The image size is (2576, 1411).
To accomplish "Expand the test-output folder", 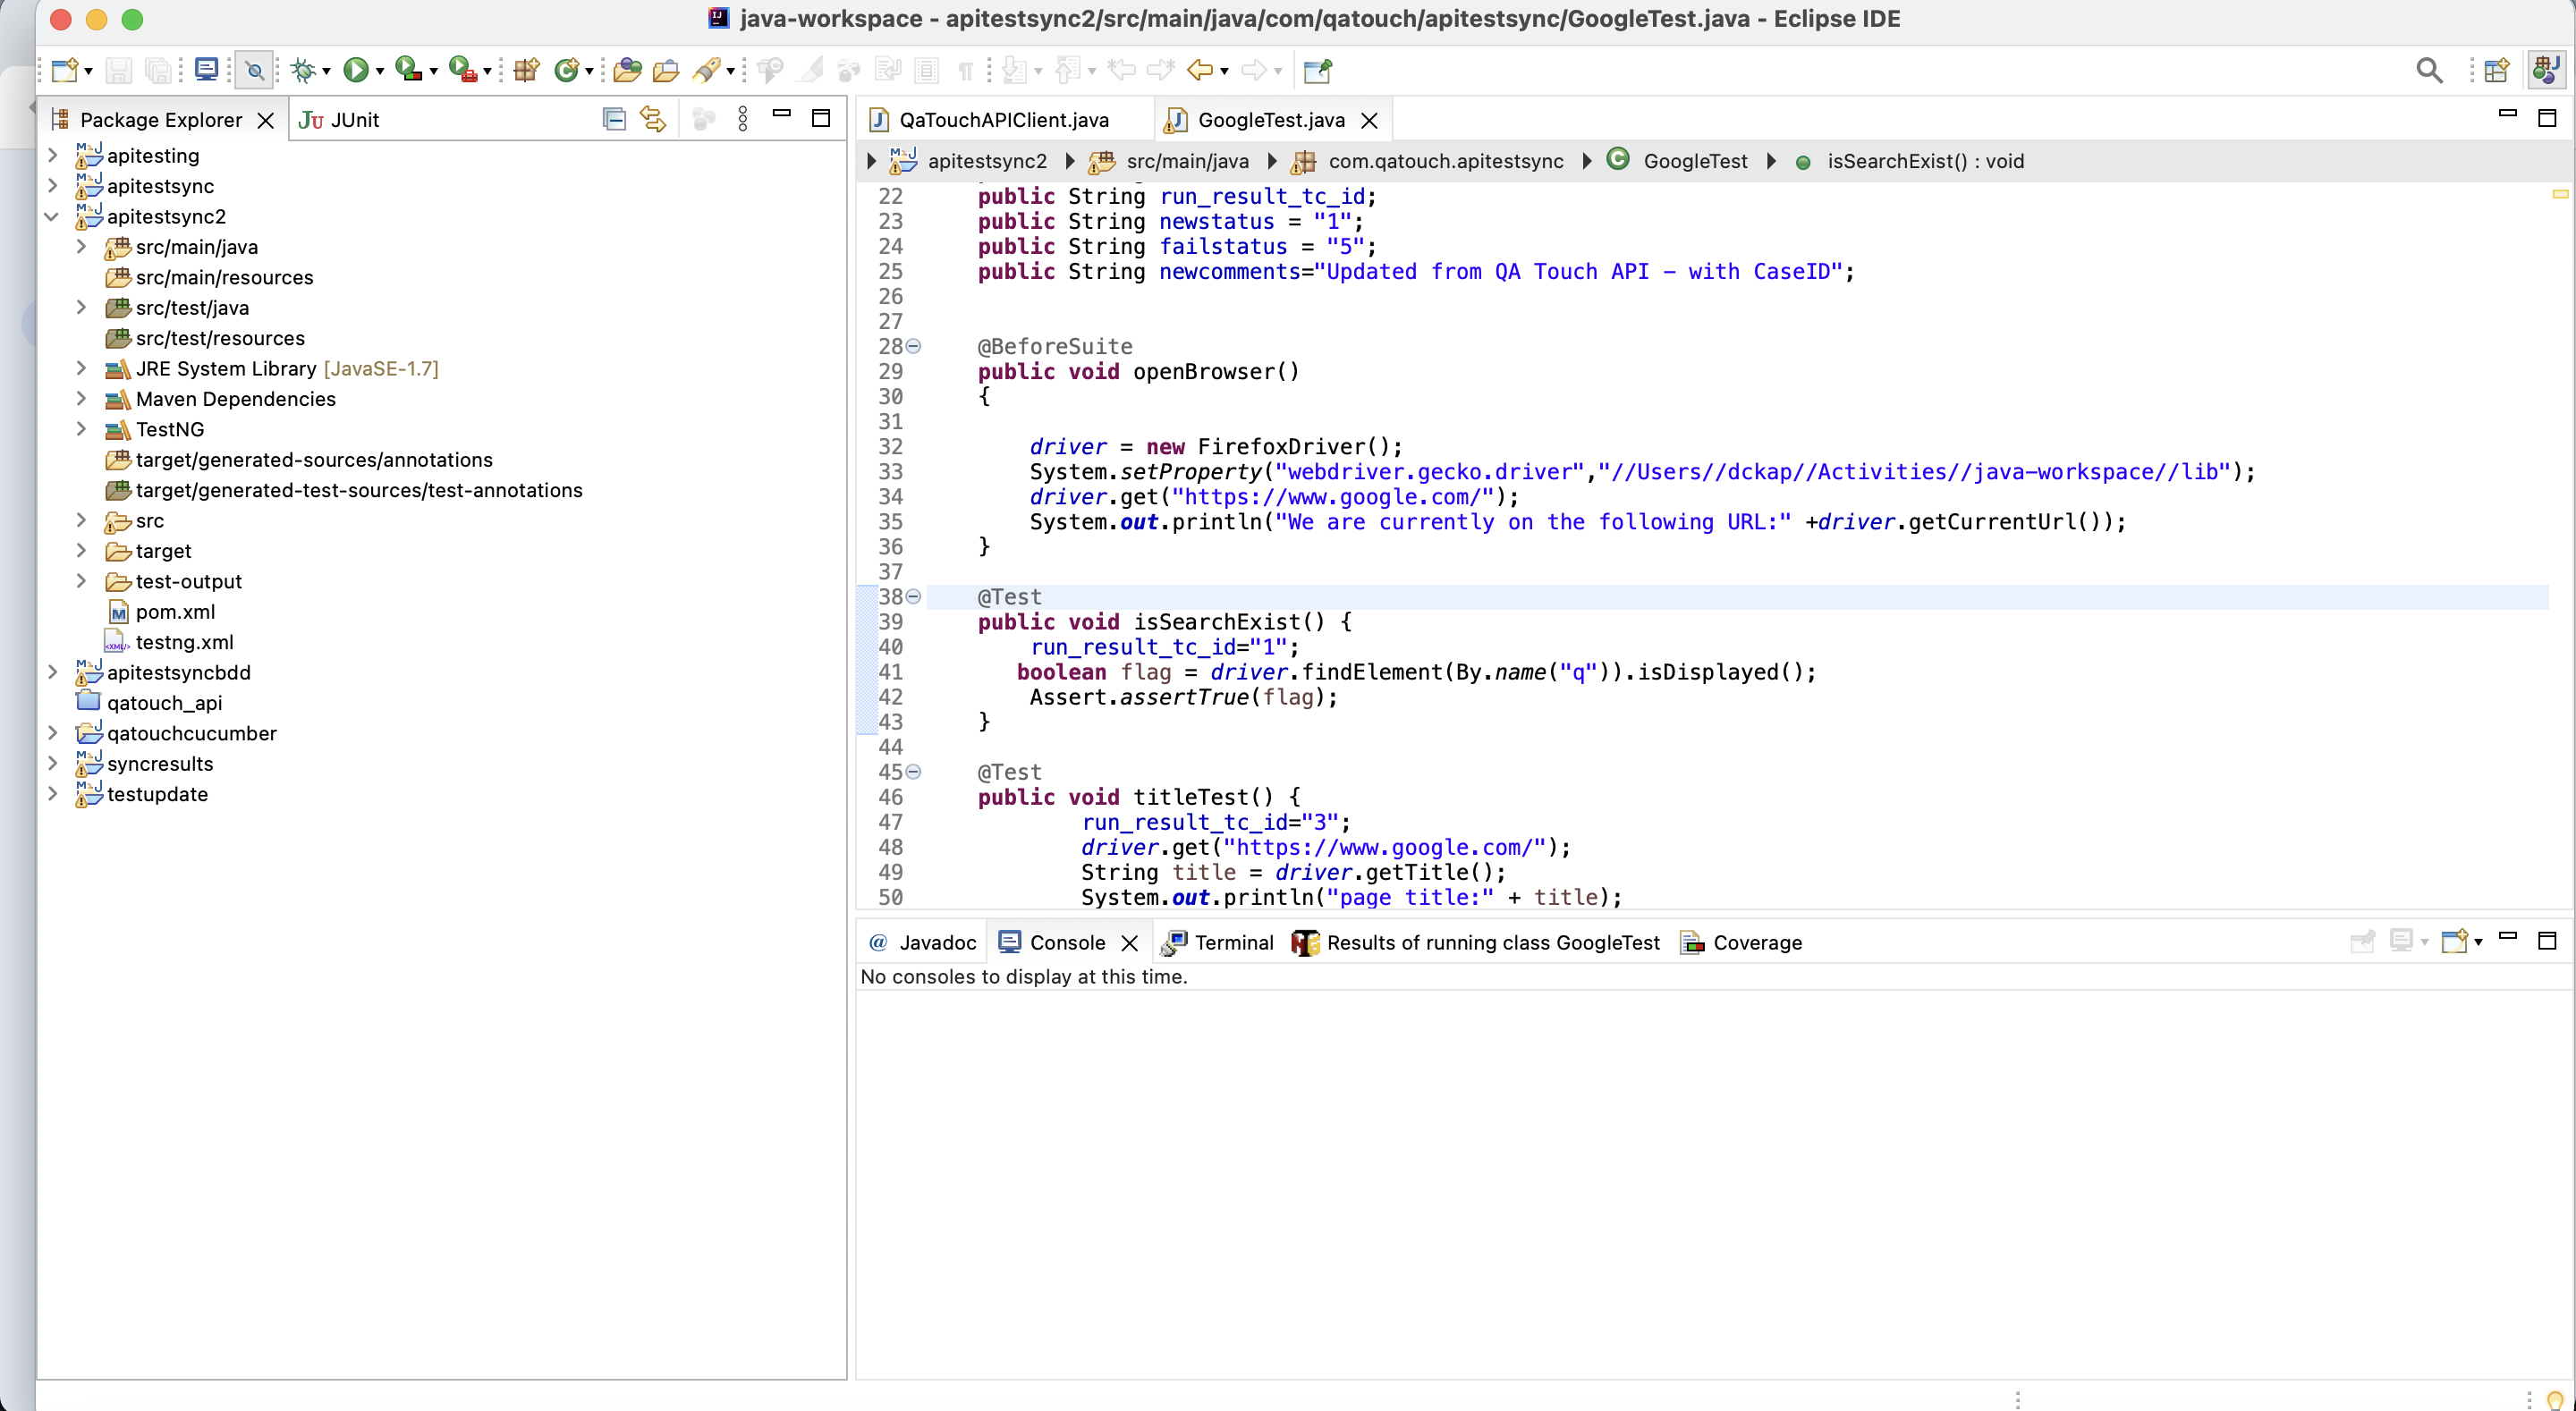I will click(81, 581).
